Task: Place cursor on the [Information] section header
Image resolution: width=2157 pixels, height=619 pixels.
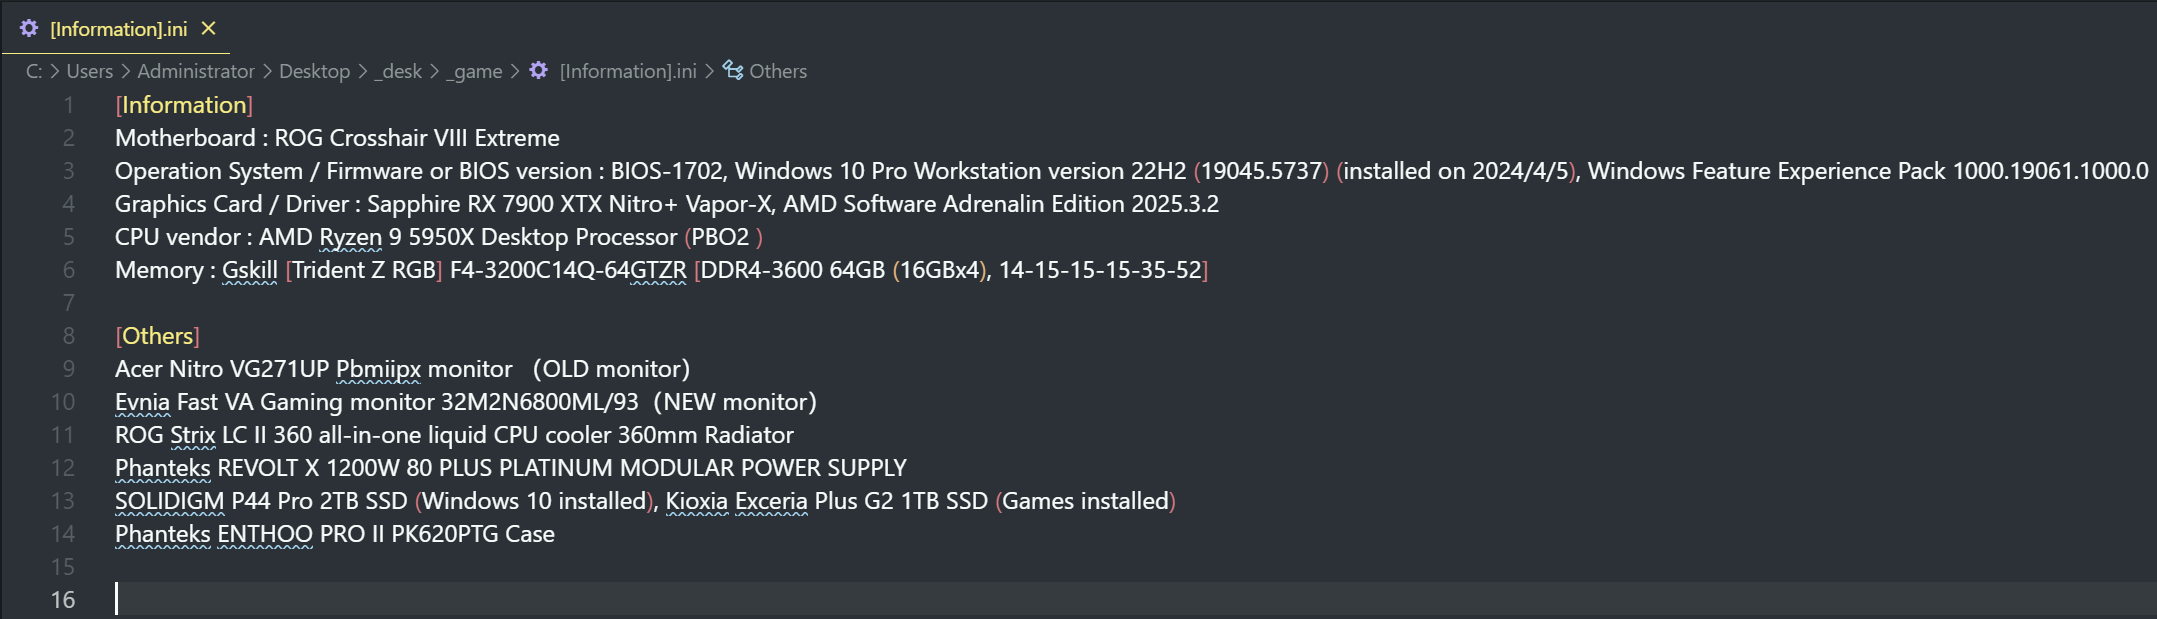Action: click(184, 105)
